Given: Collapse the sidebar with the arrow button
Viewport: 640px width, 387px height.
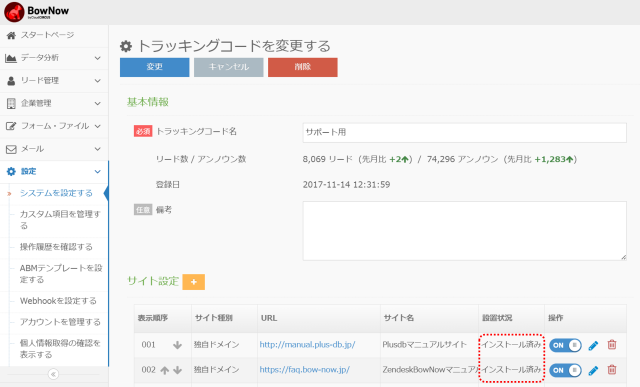Looking at the screenshot, I should 53,374.
